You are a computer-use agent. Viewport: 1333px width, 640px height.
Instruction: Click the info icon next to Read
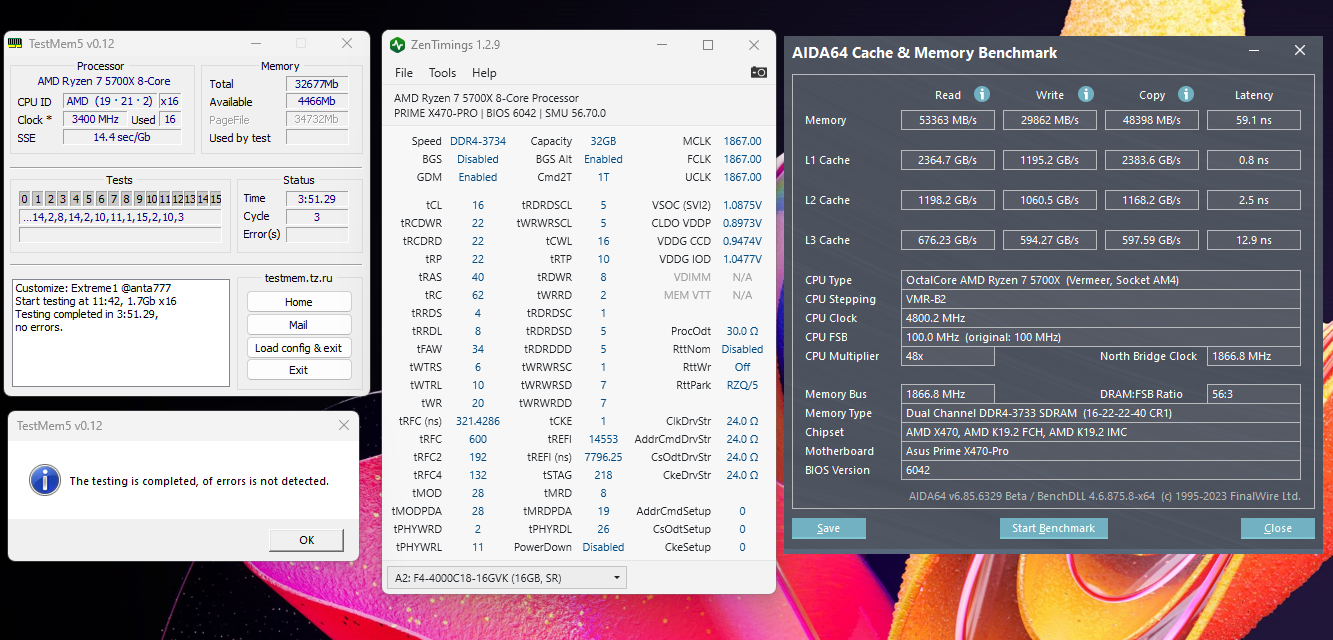pyautogui.click(x=982, y=94)
